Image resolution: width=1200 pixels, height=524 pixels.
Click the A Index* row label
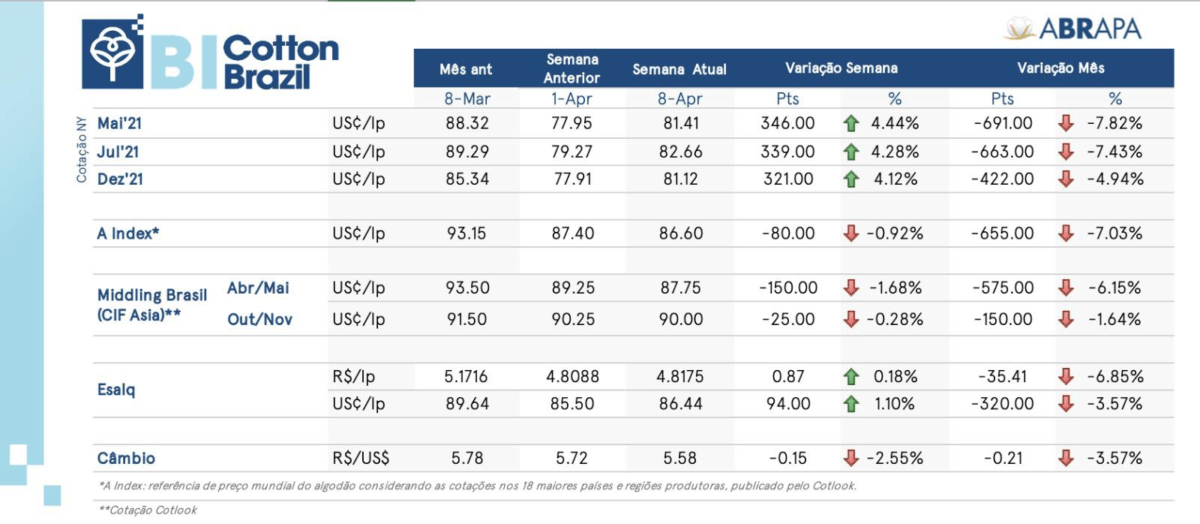pos(129,233)
